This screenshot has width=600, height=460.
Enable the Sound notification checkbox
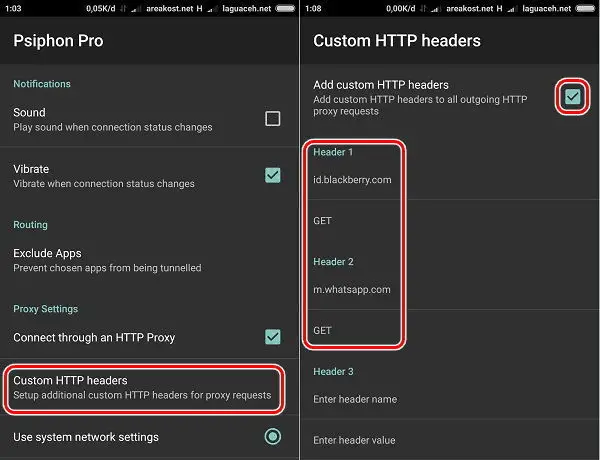click(x=272, y=119)
